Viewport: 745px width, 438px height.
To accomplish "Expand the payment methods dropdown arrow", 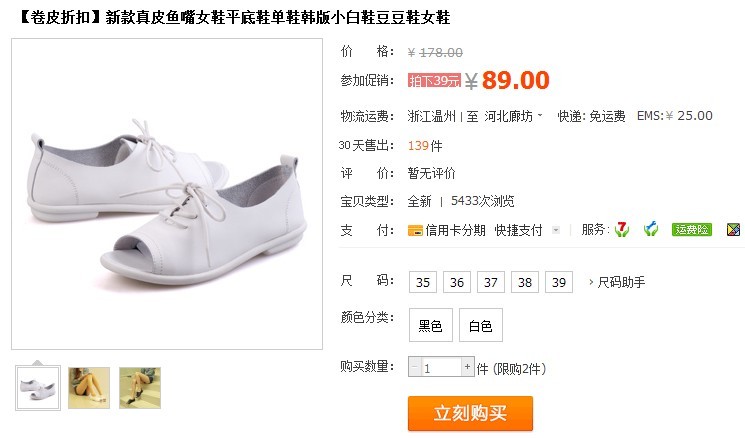I will click(555, 231).
